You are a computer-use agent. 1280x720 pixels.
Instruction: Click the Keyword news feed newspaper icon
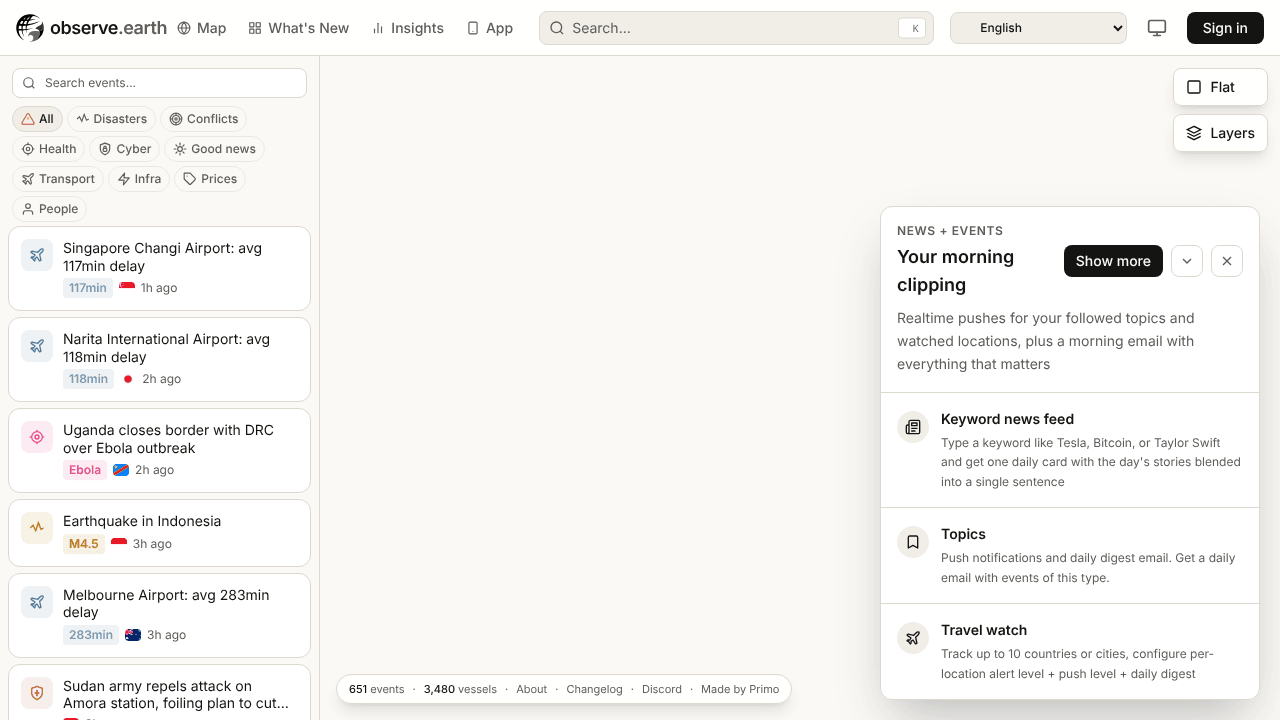[913, 427]
